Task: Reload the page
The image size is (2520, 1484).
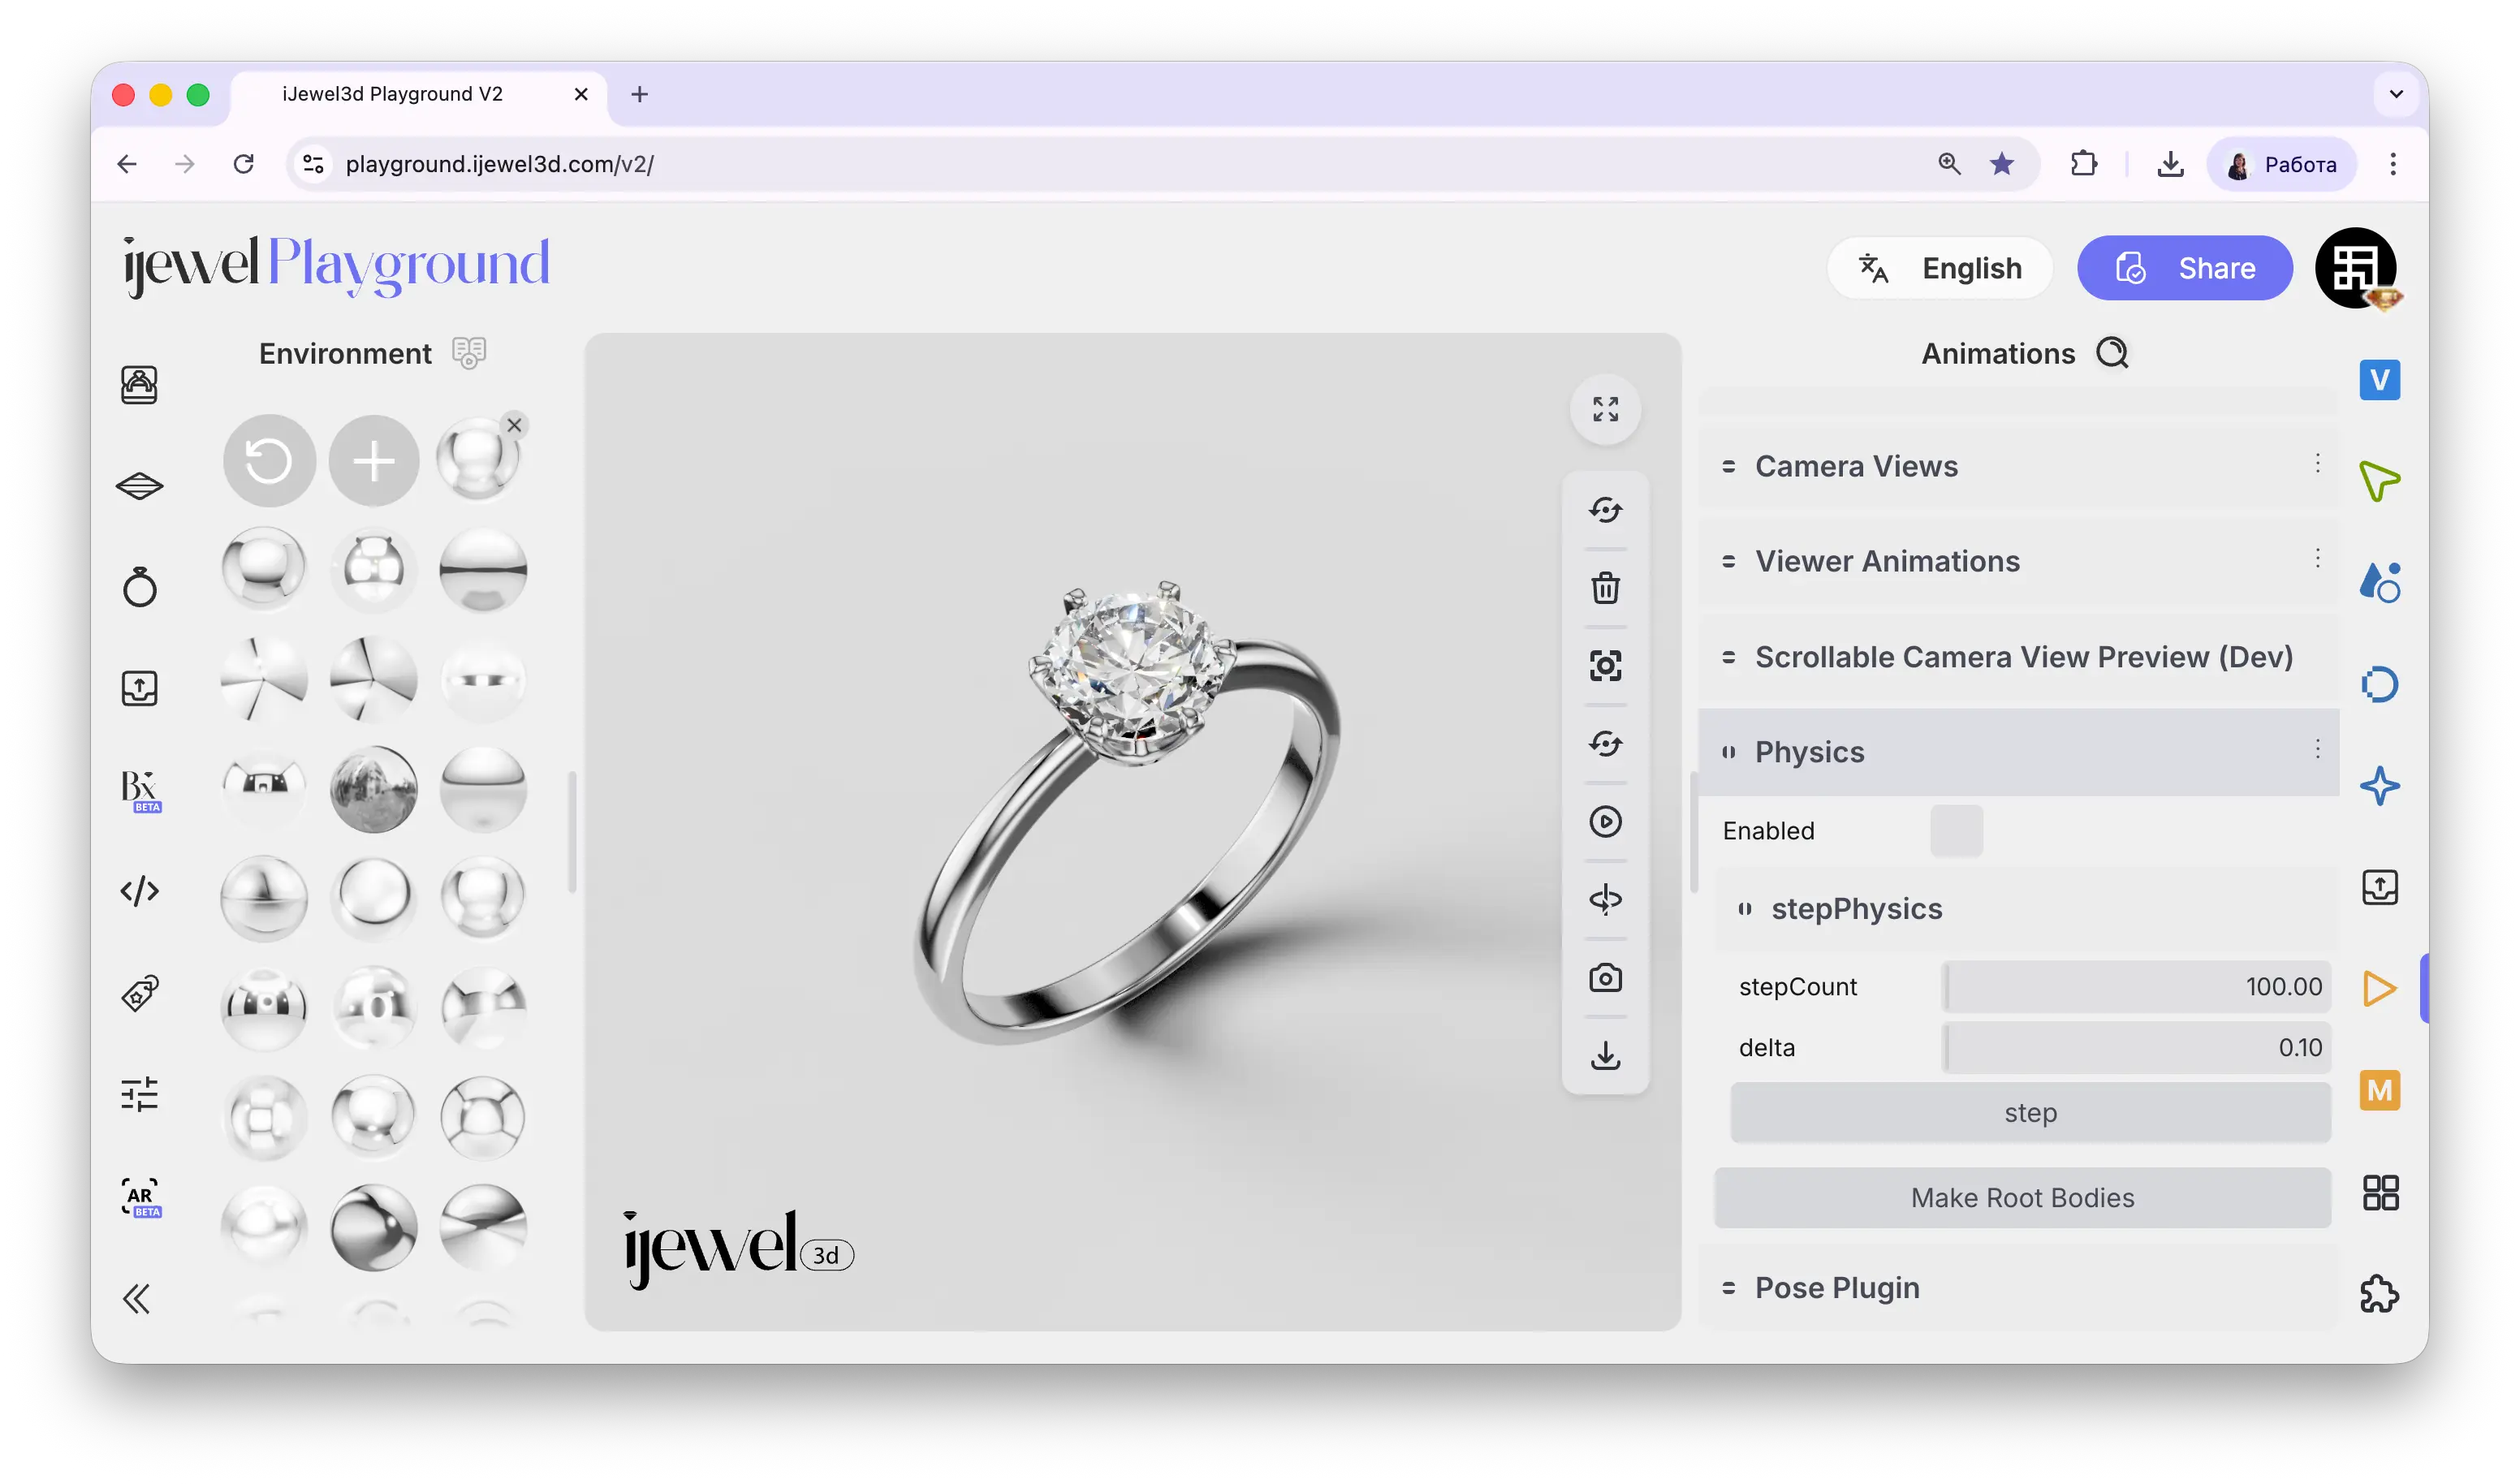Action: pos(243,164)
